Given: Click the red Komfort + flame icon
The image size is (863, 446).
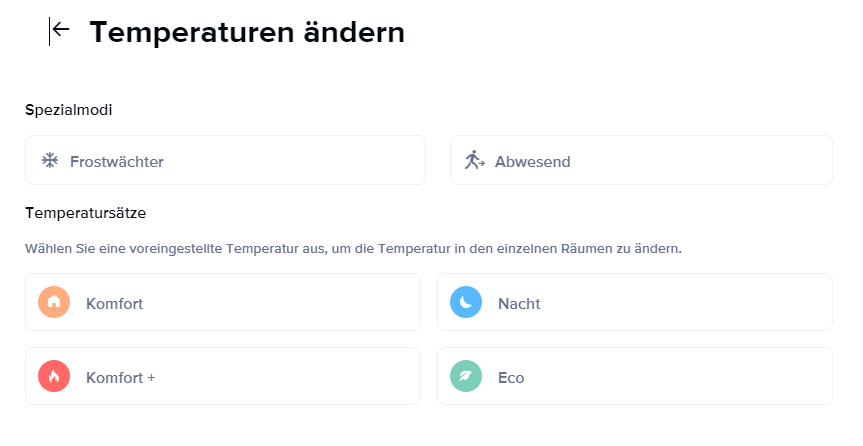Looking at the screenshot, I should 54,376.
